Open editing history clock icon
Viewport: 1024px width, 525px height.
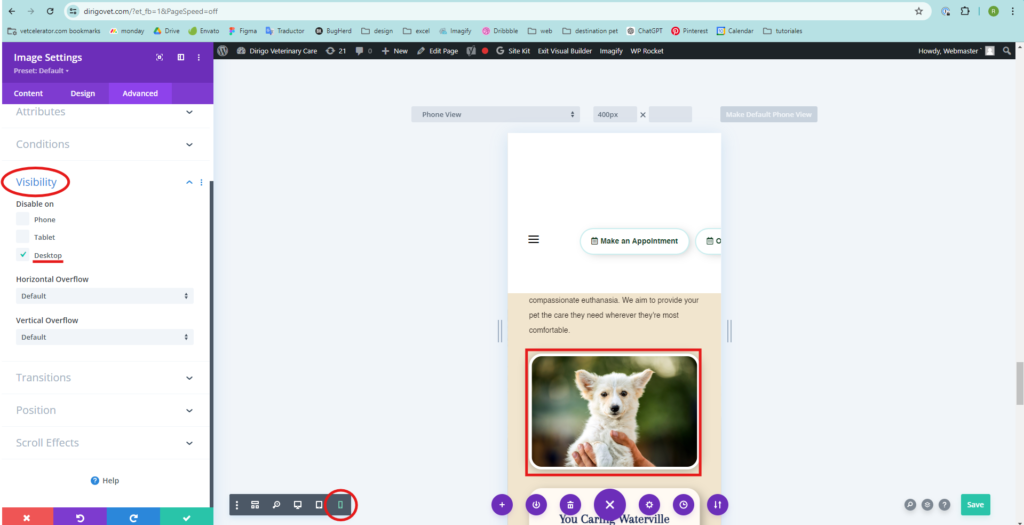tap(683, 505)
